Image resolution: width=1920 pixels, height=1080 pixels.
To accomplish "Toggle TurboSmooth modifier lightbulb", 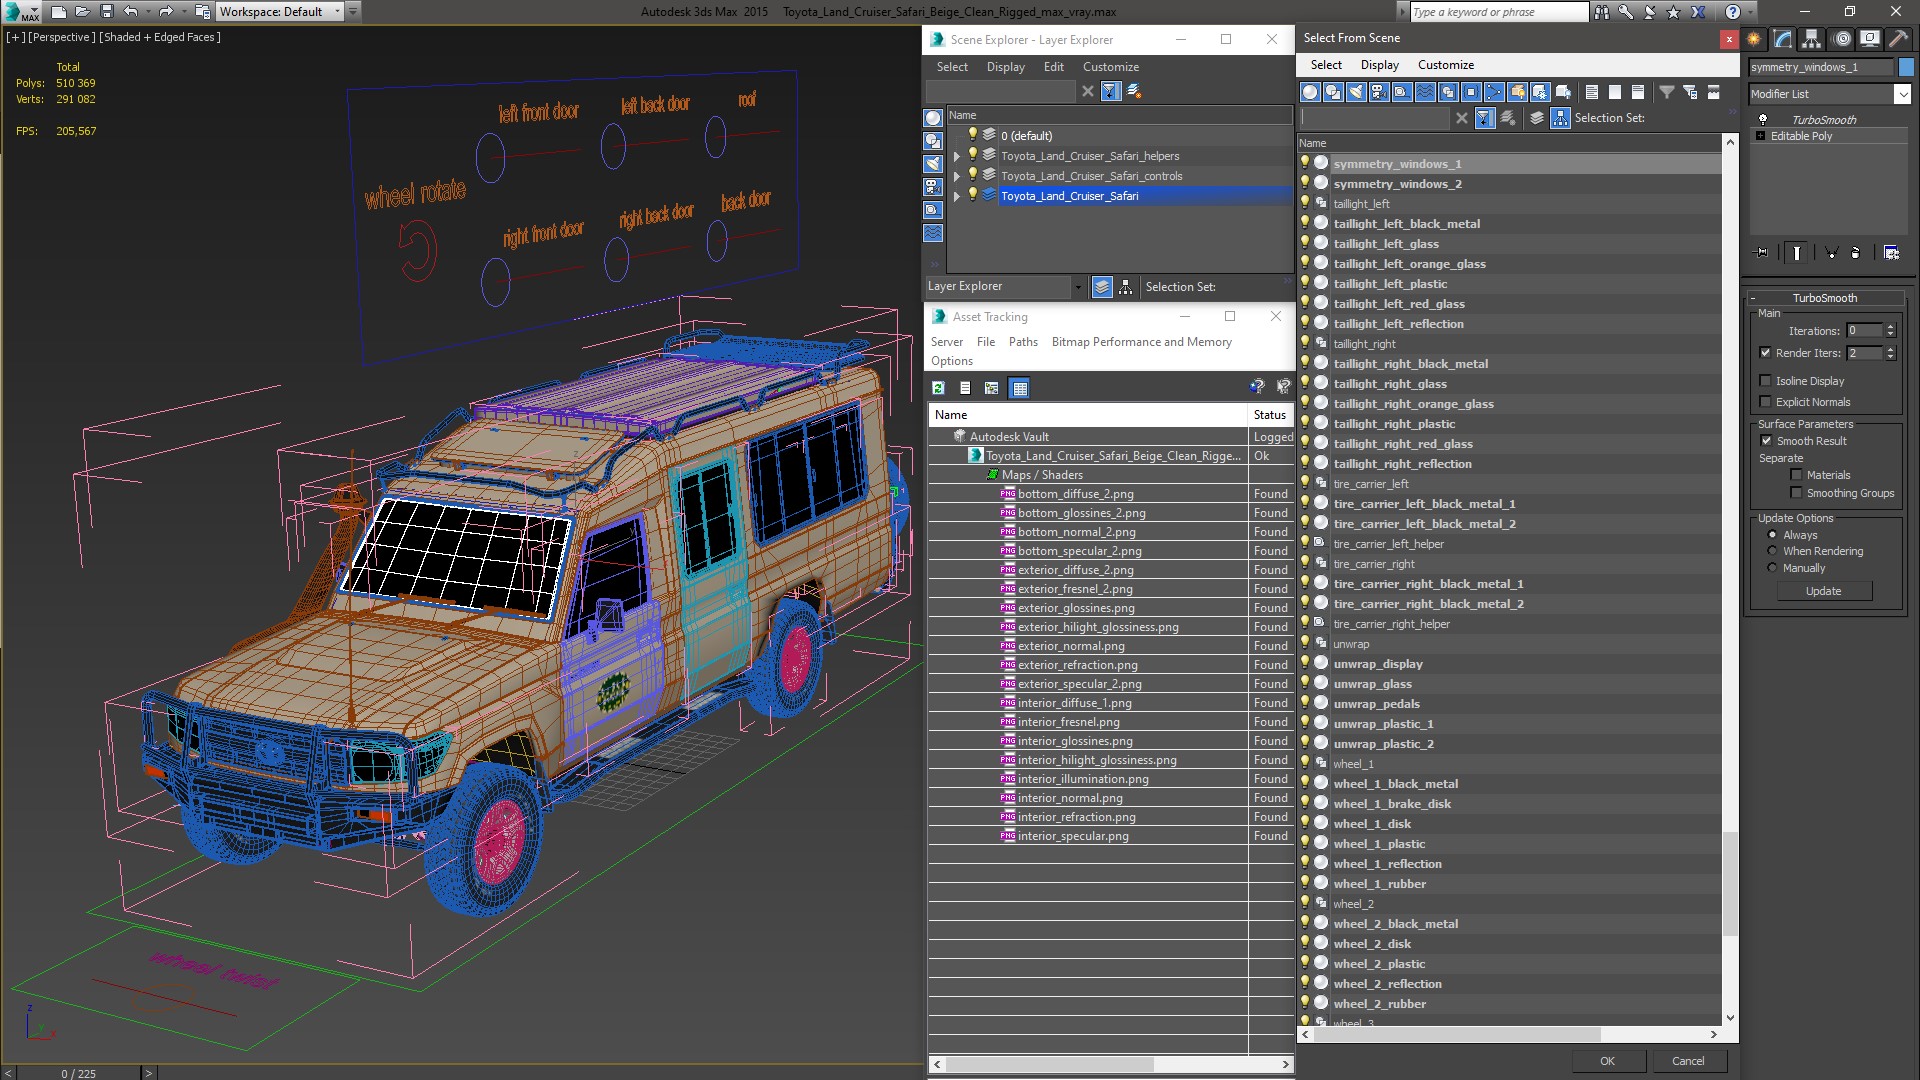I will [1763, 120].
